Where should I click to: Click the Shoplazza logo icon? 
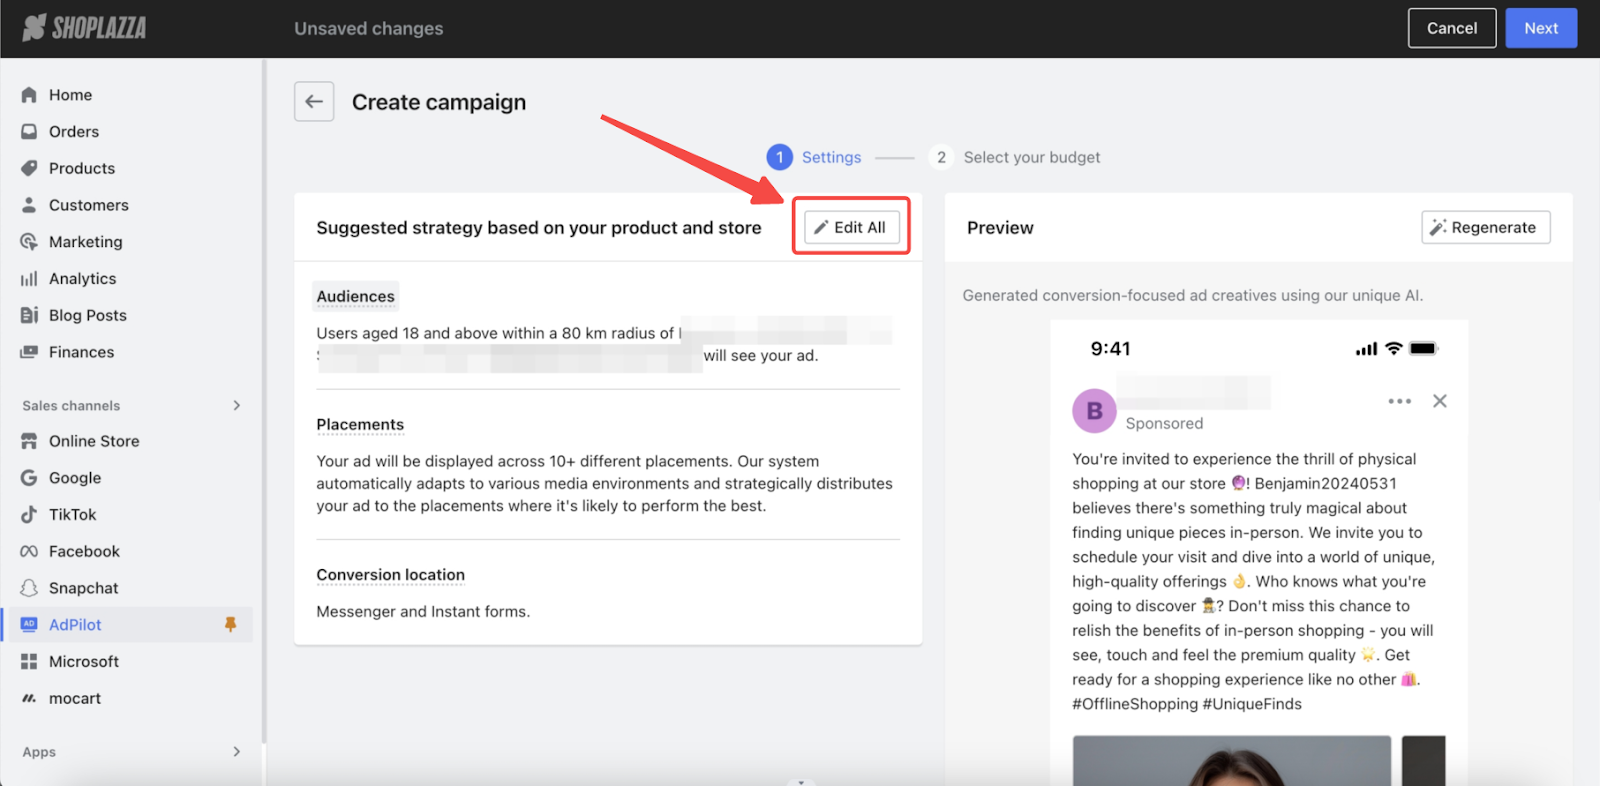(34, 28)
